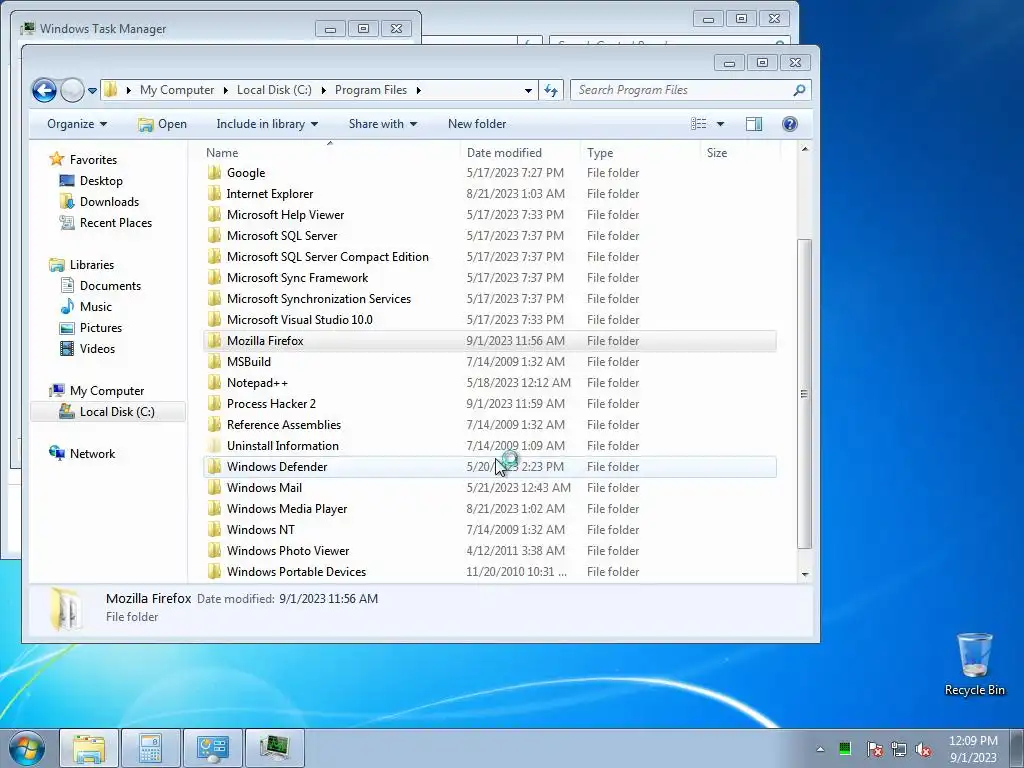Image resolution: width=1024 pixels, height=768 pixels.
Task: Refresh the Program Files folder view
Action: 551,90
